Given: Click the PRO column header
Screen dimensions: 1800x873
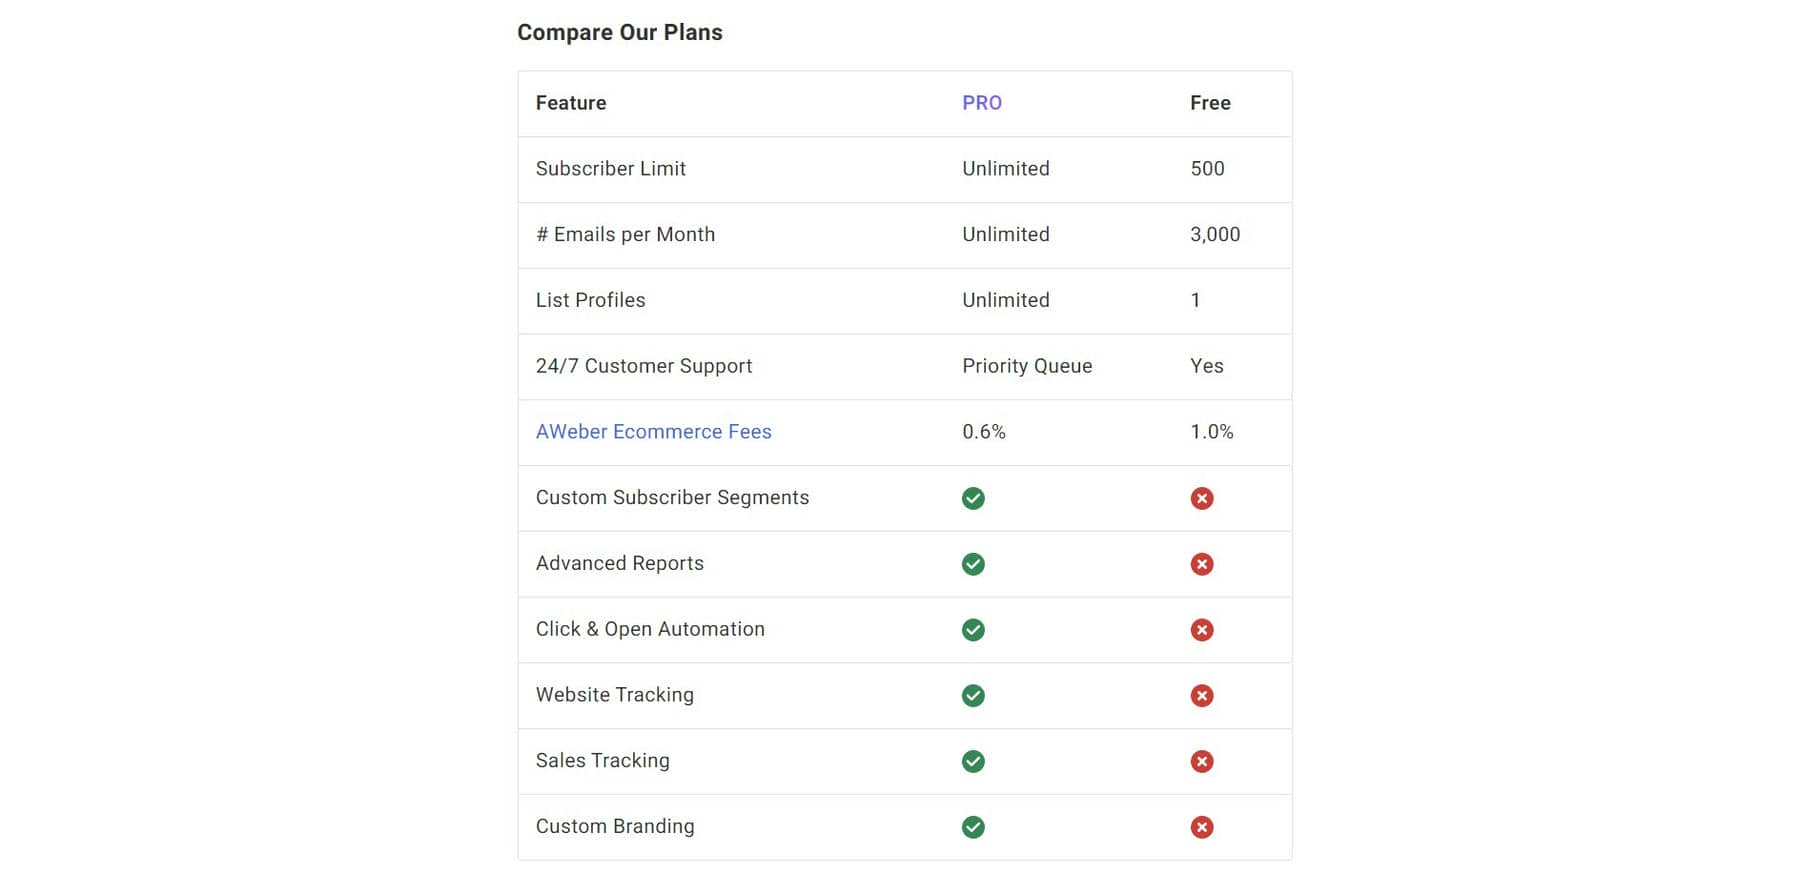Looking at the screenshot, I should 982,103.
